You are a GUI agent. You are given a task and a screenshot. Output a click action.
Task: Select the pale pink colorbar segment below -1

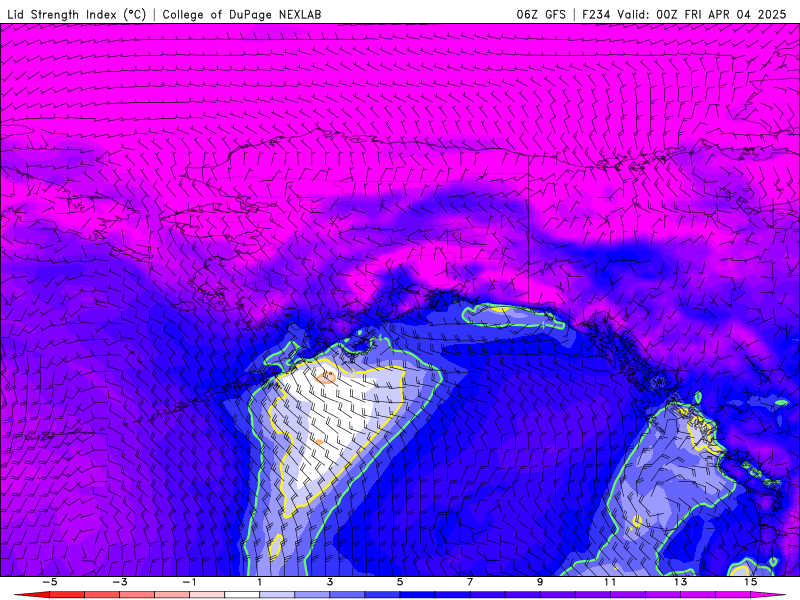point(207,595)
